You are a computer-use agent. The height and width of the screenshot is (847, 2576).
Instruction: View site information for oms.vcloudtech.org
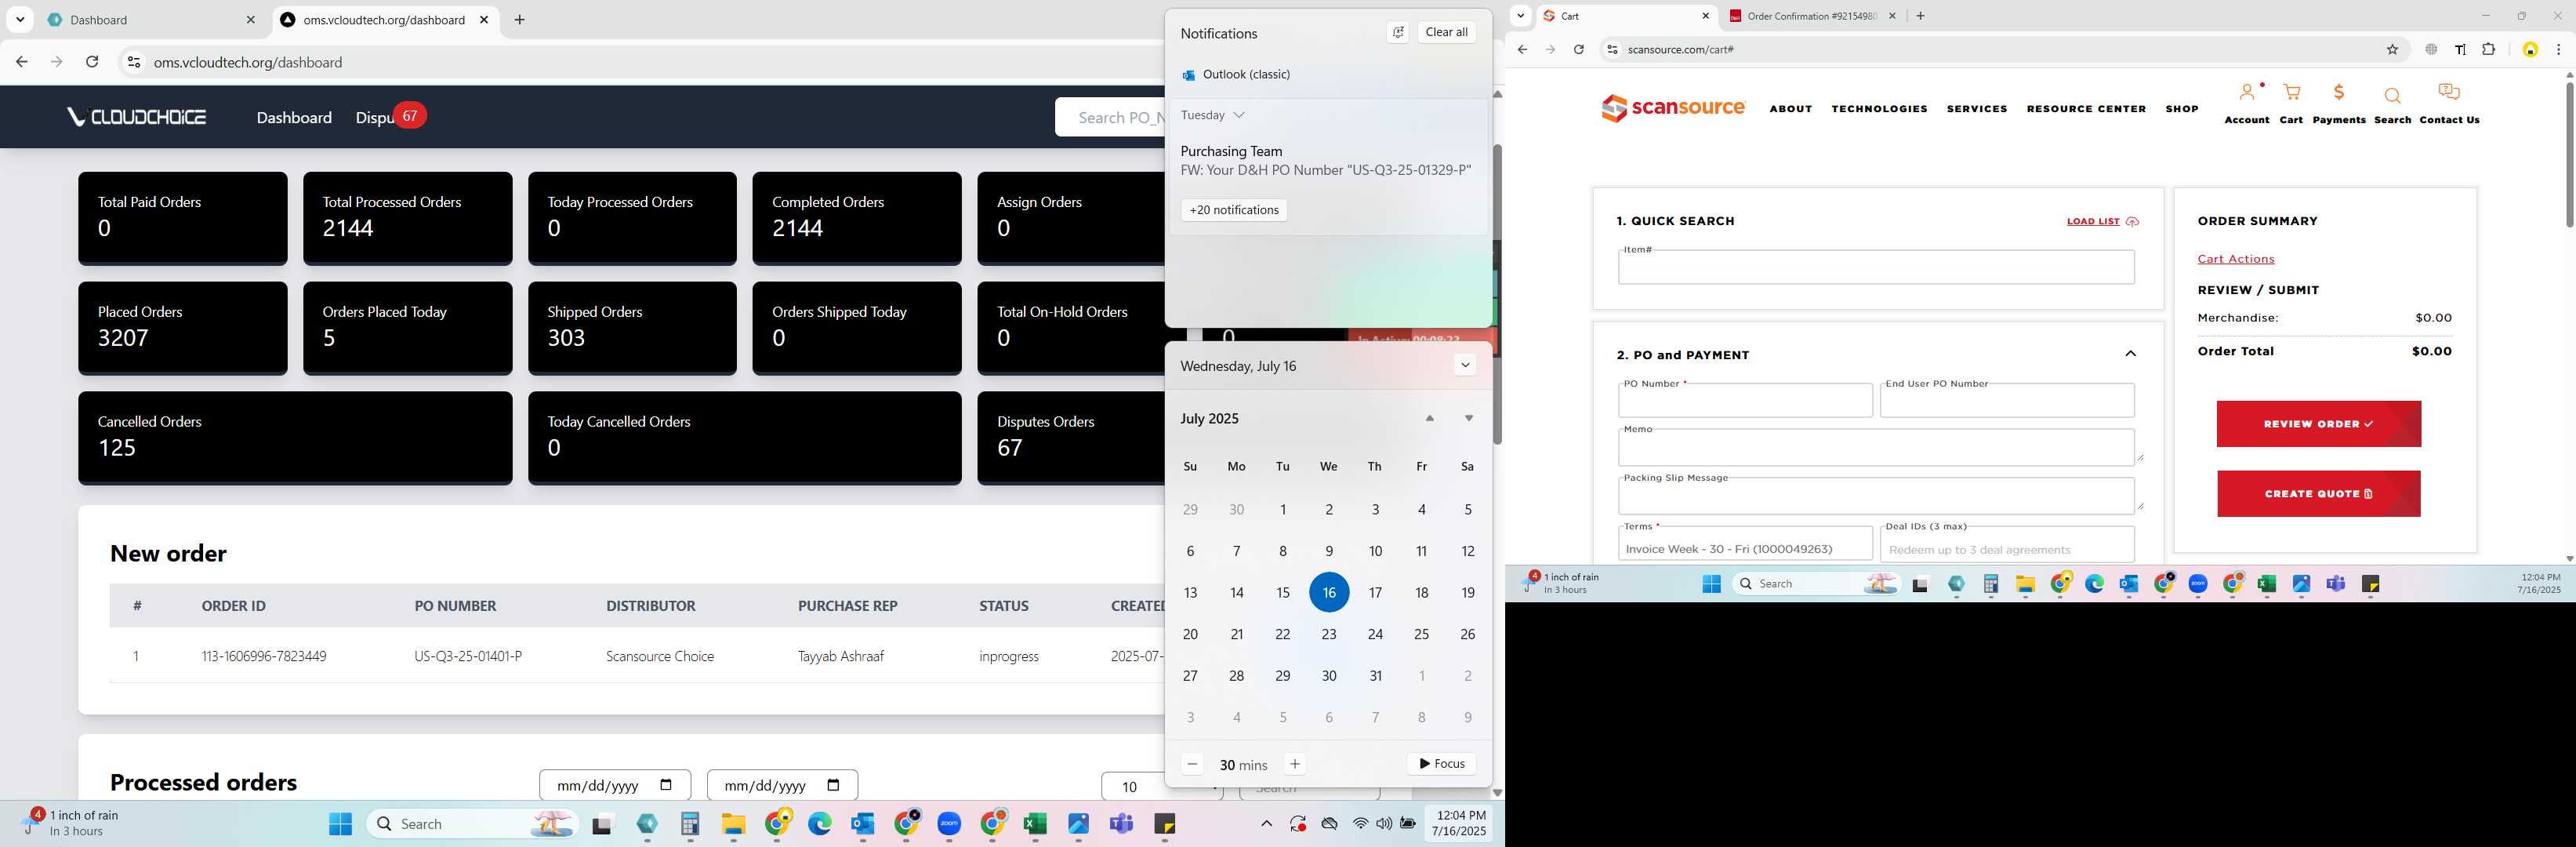(x=133, y=62)
